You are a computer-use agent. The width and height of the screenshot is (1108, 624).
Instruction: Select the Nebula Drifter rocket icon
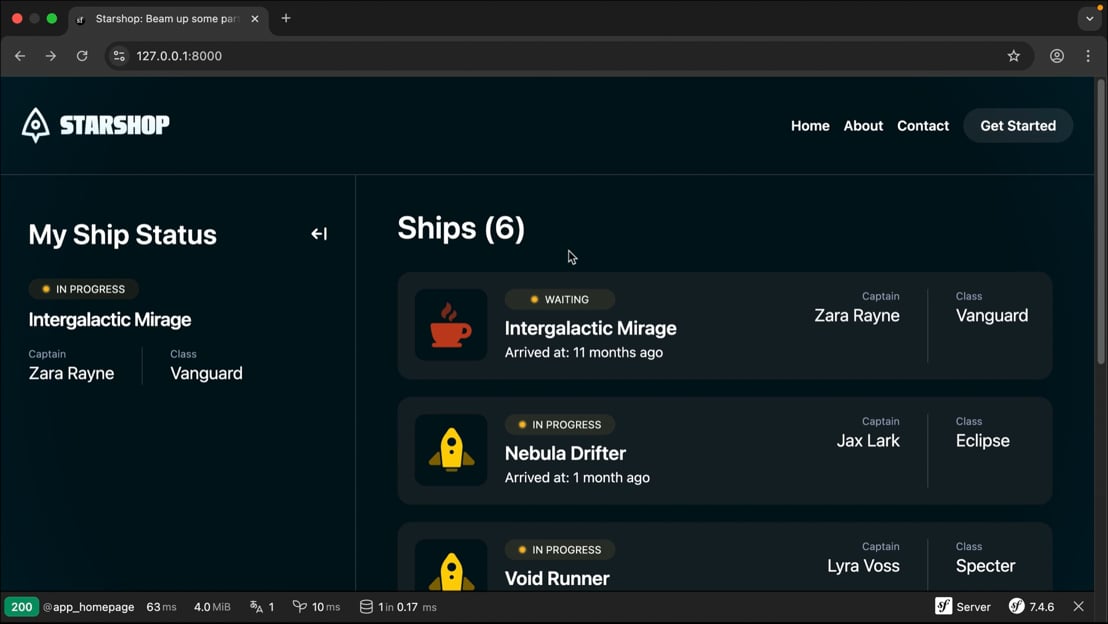451,450
